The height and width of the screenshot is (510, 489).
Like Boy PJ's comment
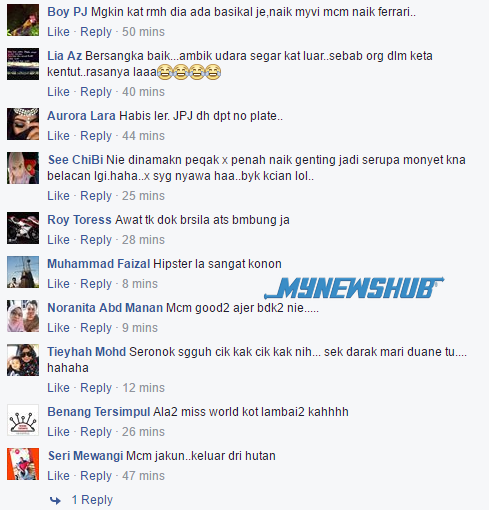click(x=58, y=32)
